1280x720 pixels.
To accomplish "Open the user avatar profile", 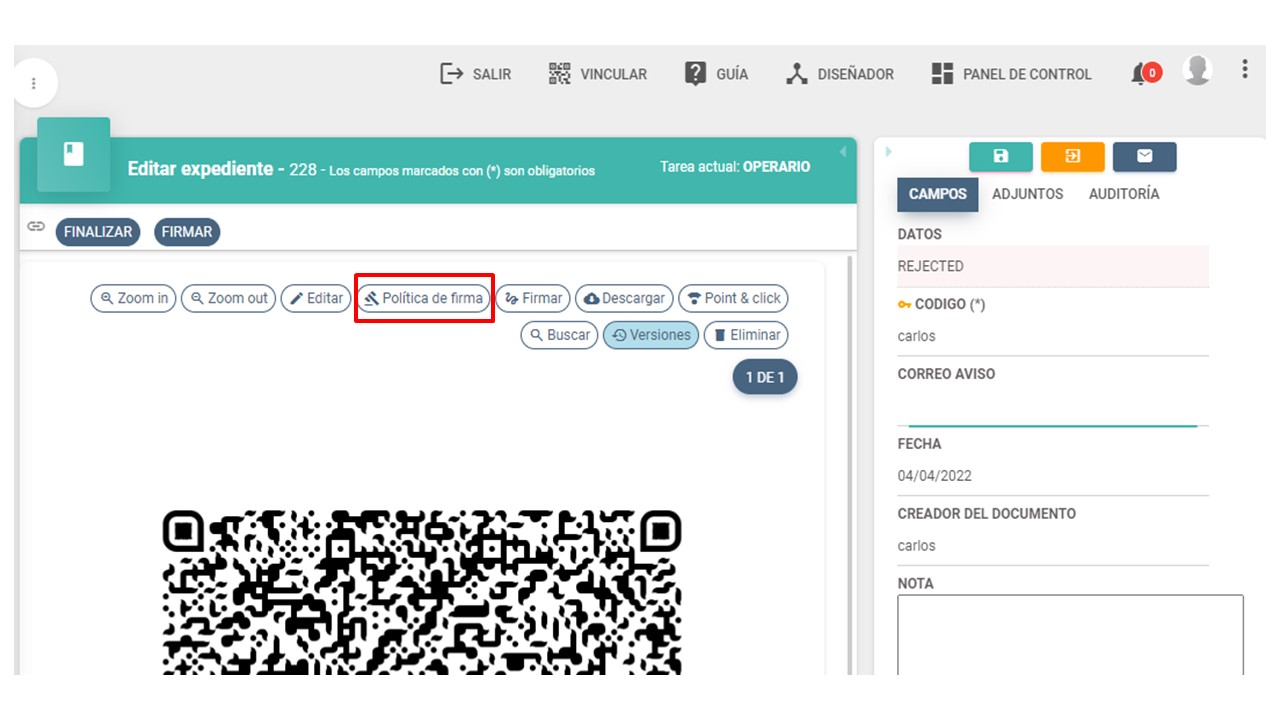I will (x=1197, y=70).
